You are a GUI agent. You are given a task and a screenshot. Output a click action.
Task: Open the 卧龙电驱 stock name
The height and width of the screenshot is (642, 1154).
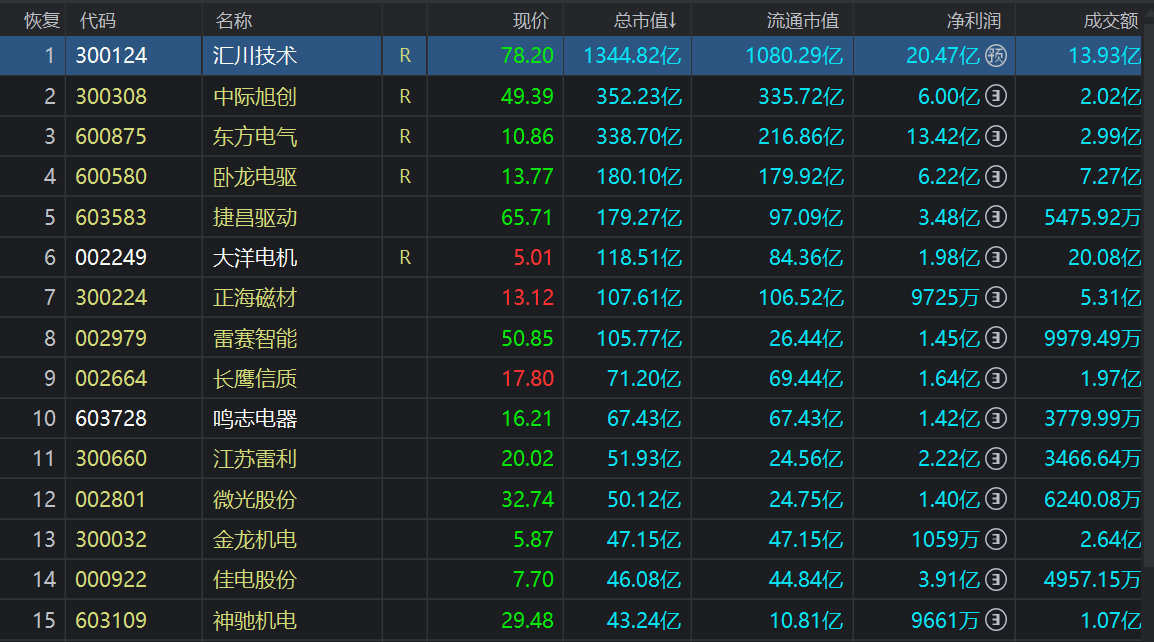255,177
